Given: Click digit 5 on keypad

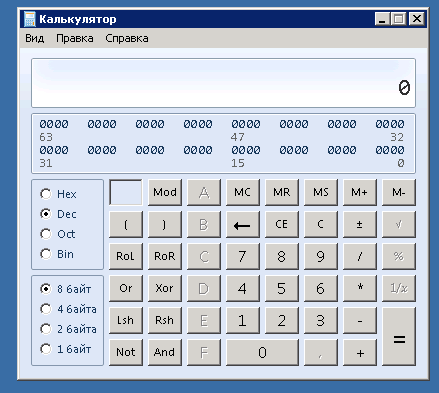Looking at the screenshot, I should (x=282, y=288).
